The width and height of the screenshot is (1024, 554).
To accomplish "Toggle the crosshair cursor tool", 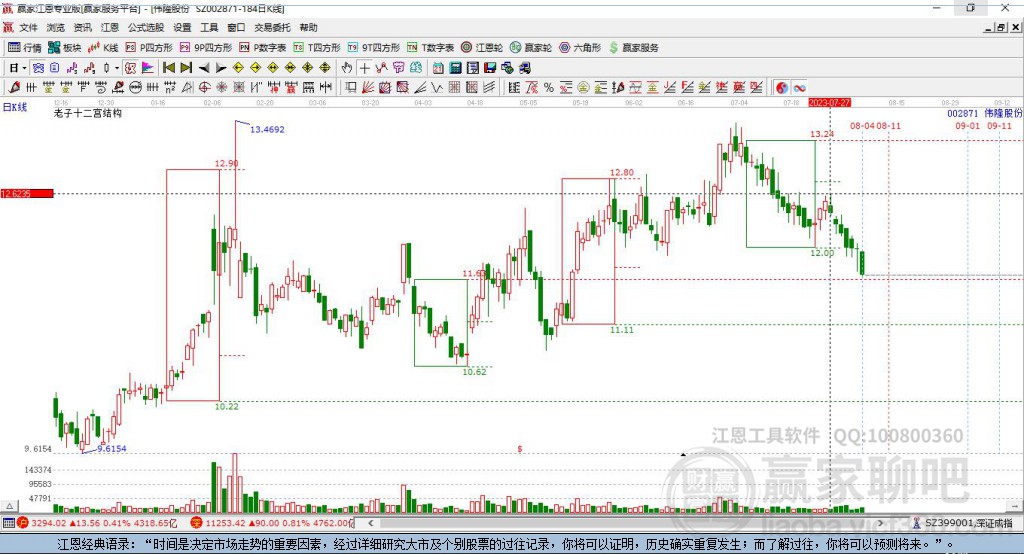I will tap(364, 68).
